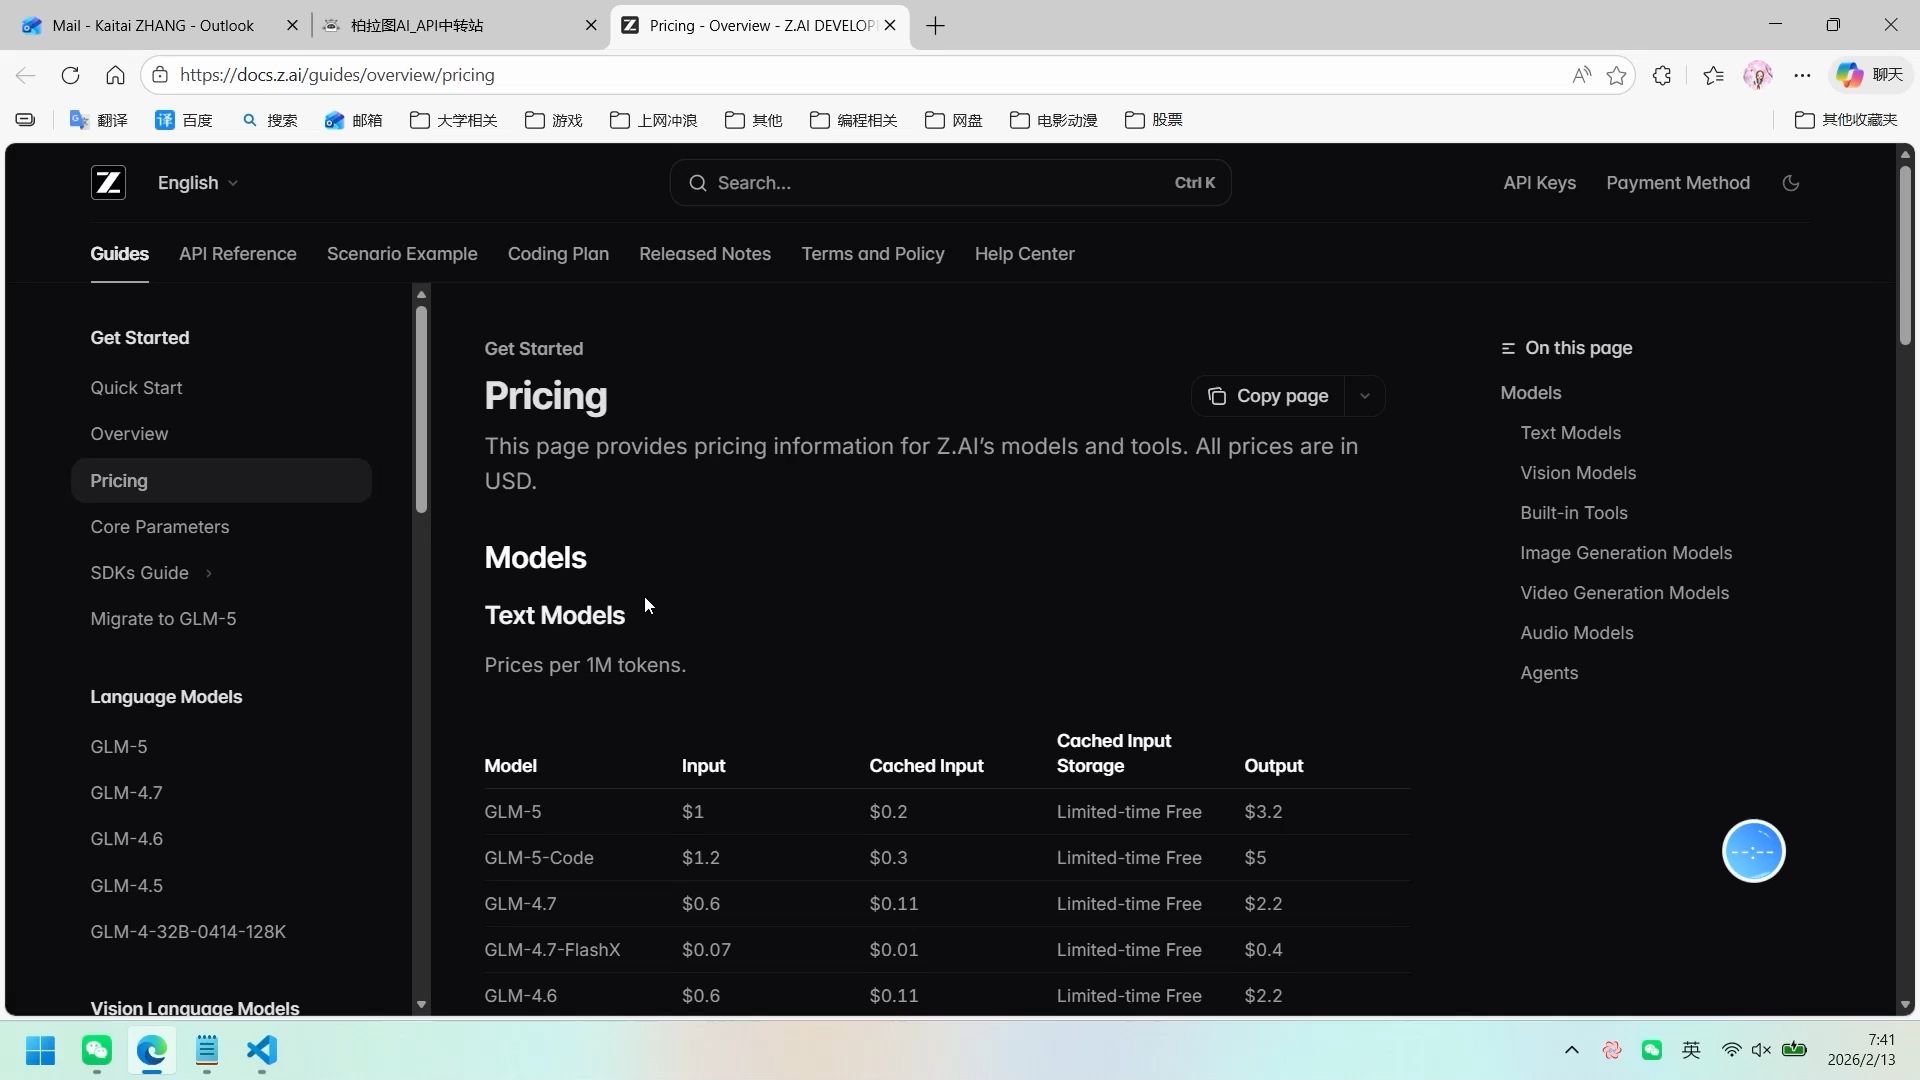
Task: Switch to the Coding Plan tab
Action: tap(558, 254)
